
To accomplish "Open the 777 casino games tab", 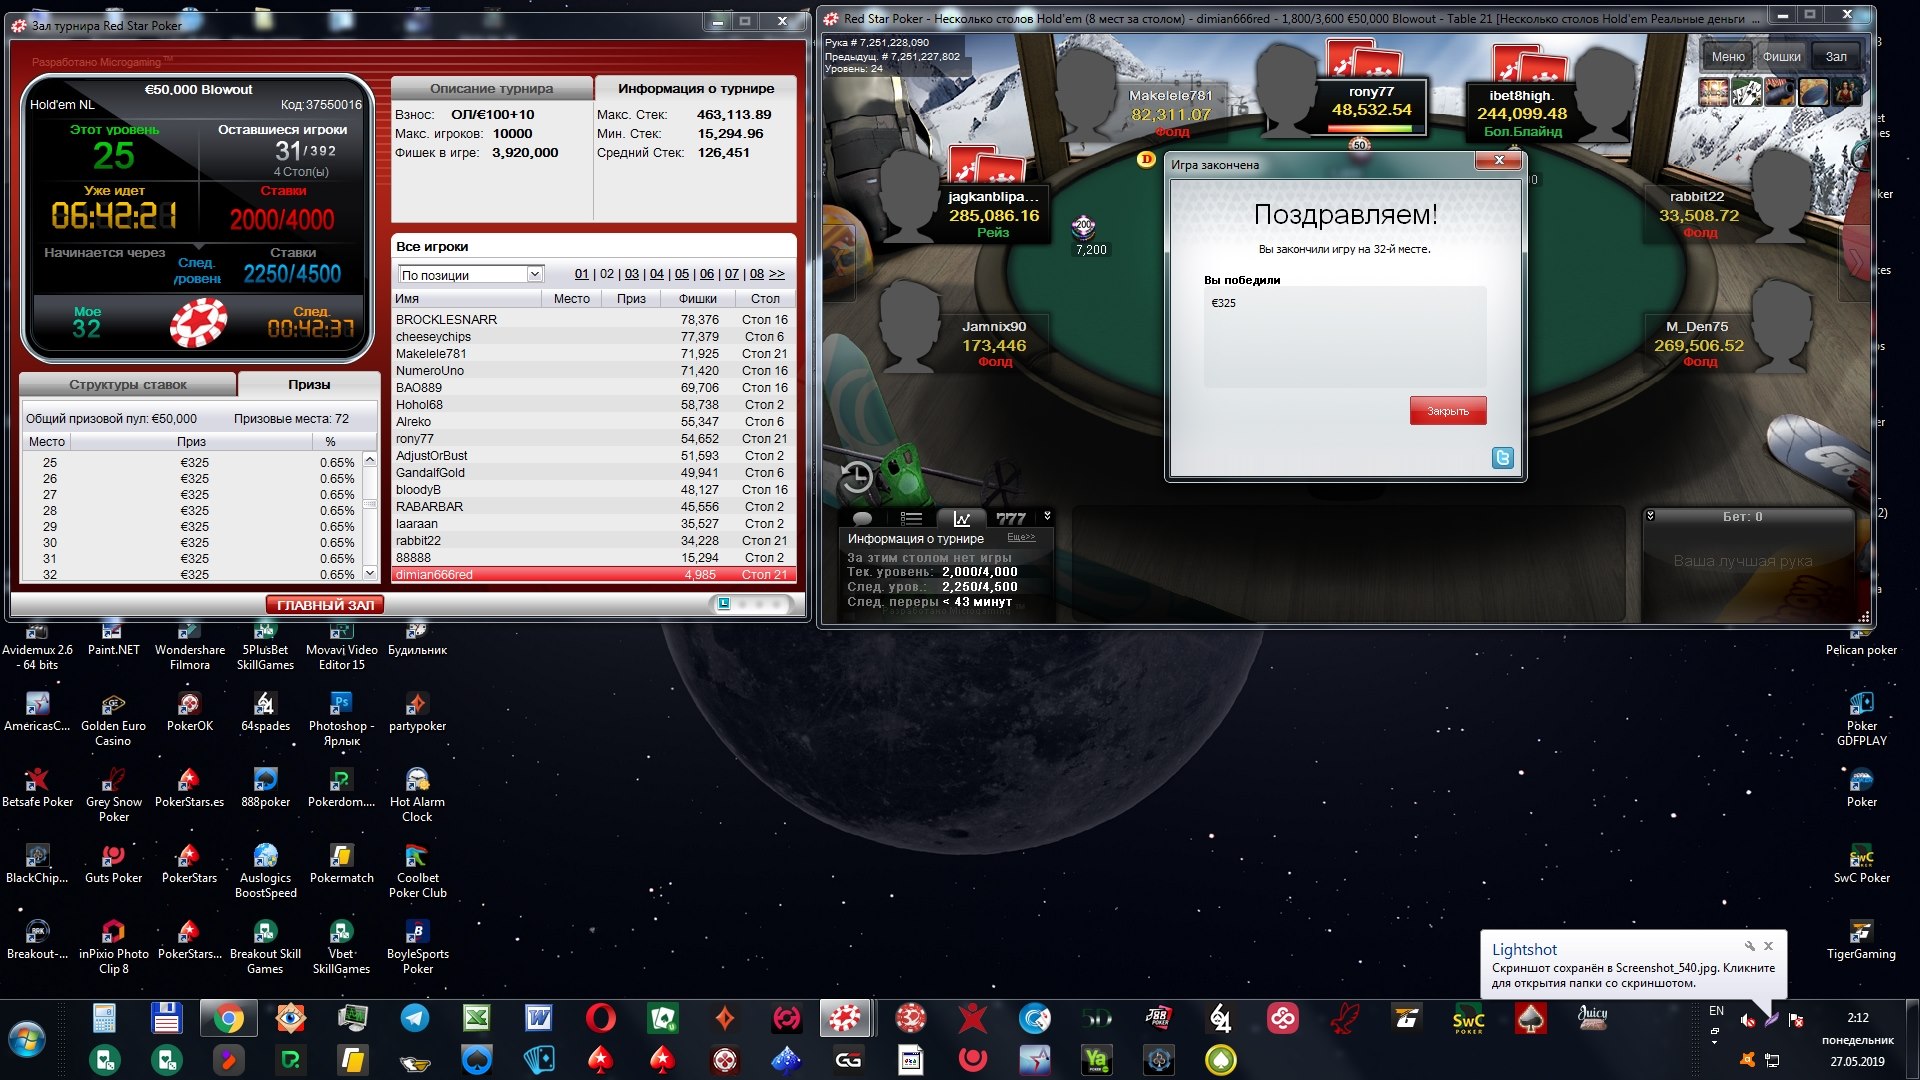I will point(1011,518).
